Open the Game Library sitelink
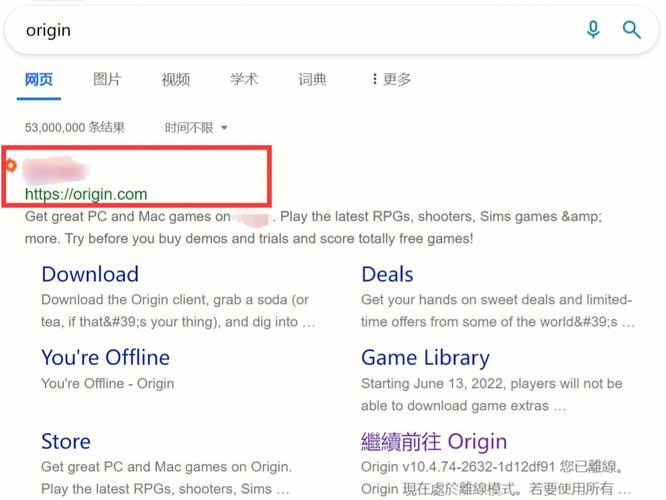The height and width of the screenshot is (500, 666). click(x=425, y=358)
